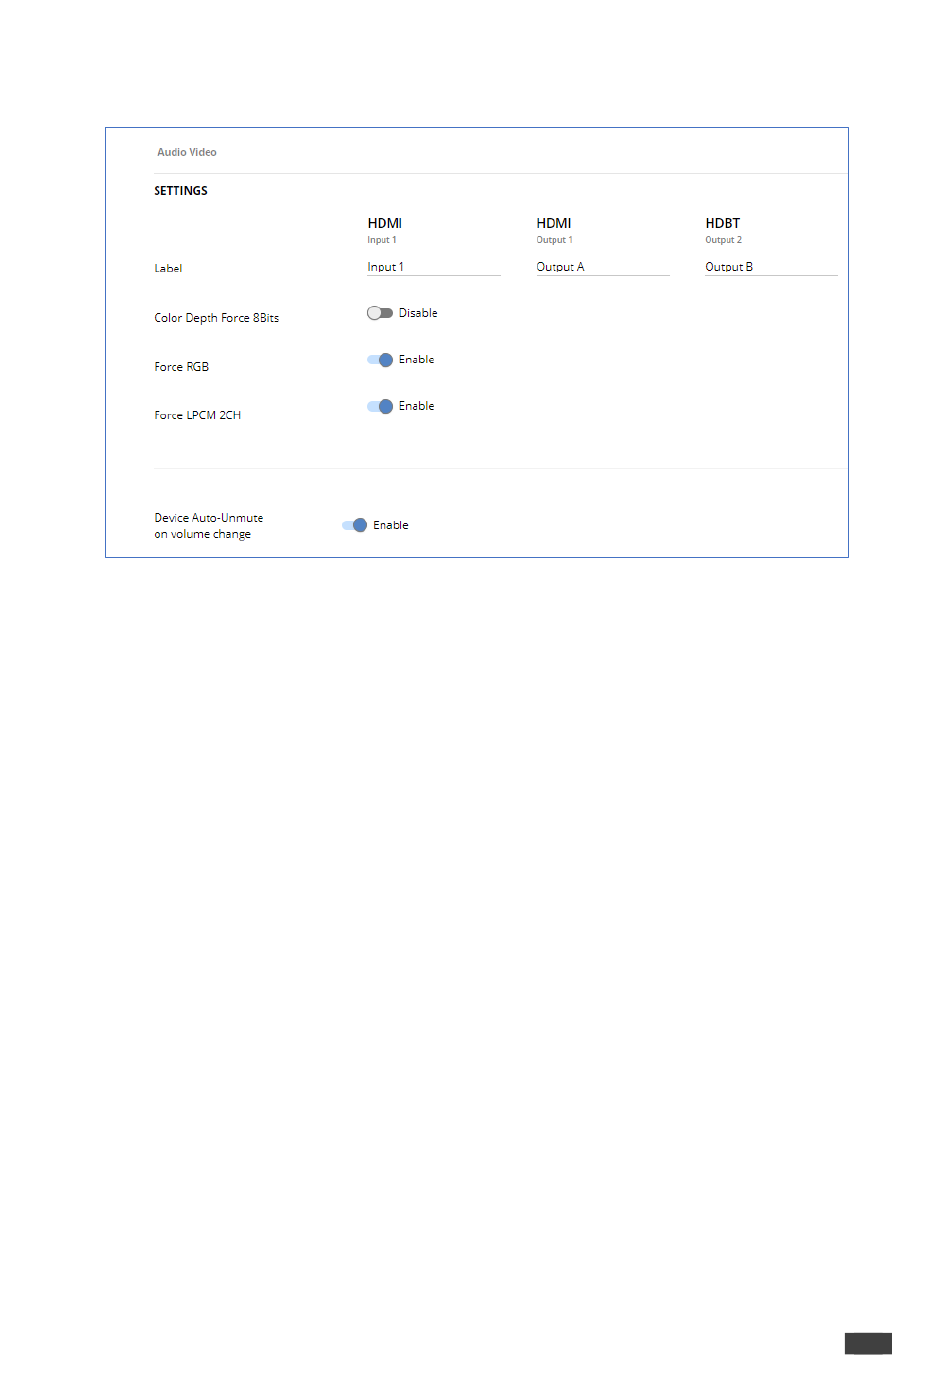Toggle Color Depth Force 8Bits switch
Screen dimensions: 950x1378
tap(379, 313)
